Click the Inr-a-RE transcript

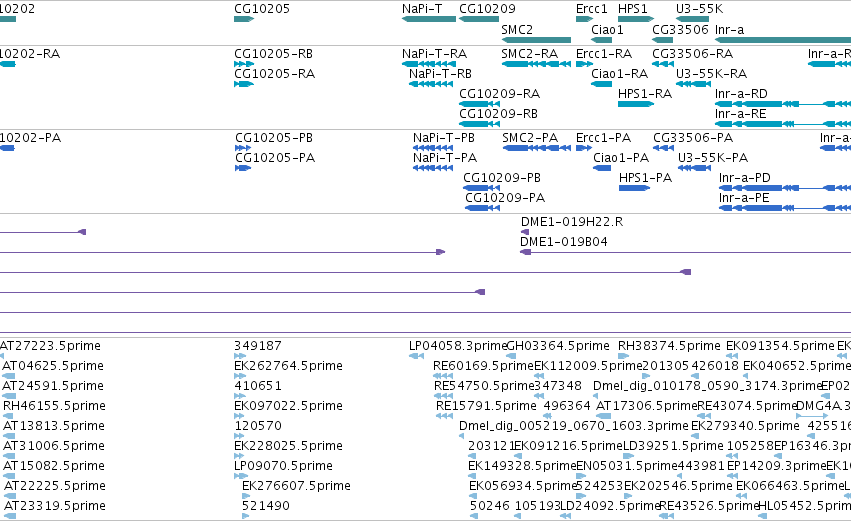pyautogui.click(x=783, y=124)
